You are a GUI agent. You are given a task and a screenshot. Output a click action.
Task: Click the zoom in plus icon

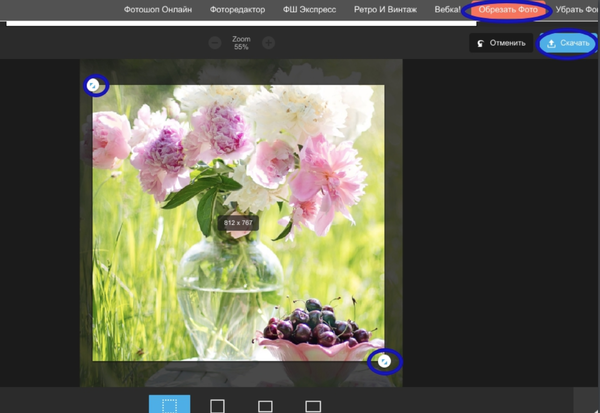click(269, 43)
